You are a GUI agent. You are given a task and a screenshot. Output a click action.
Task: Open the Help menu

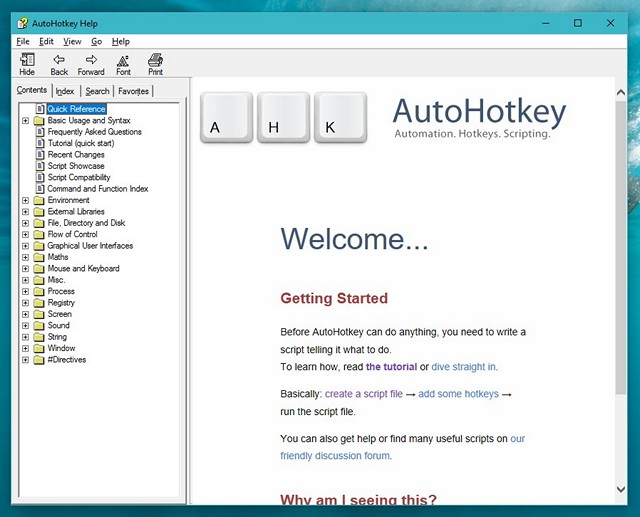[x=121, y=42]
